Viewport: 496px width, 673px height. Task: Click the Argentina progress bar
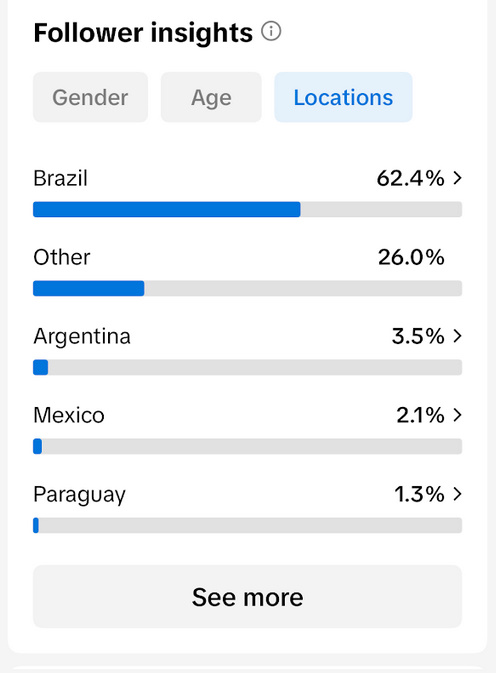pos(248,367)
